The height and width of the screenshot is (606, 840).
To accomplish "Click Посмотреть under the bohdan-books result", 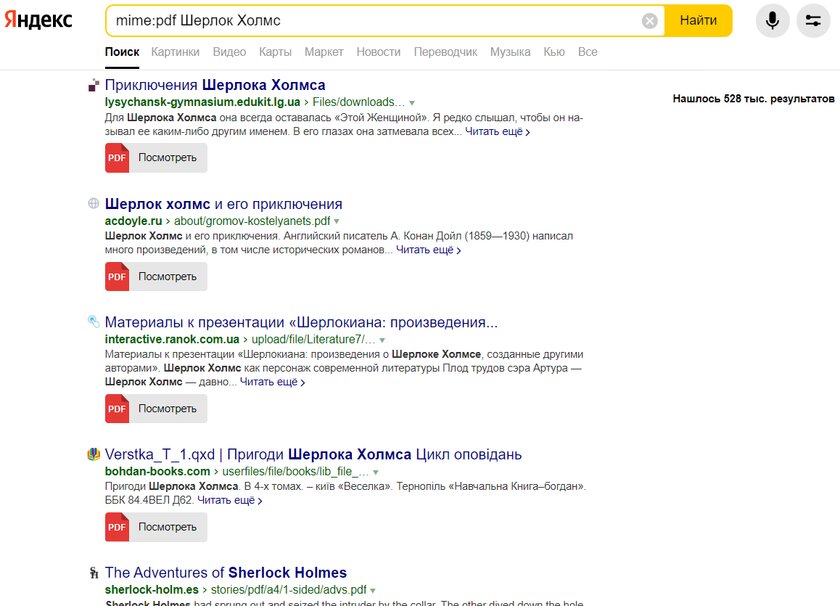I will click(168, 527).
